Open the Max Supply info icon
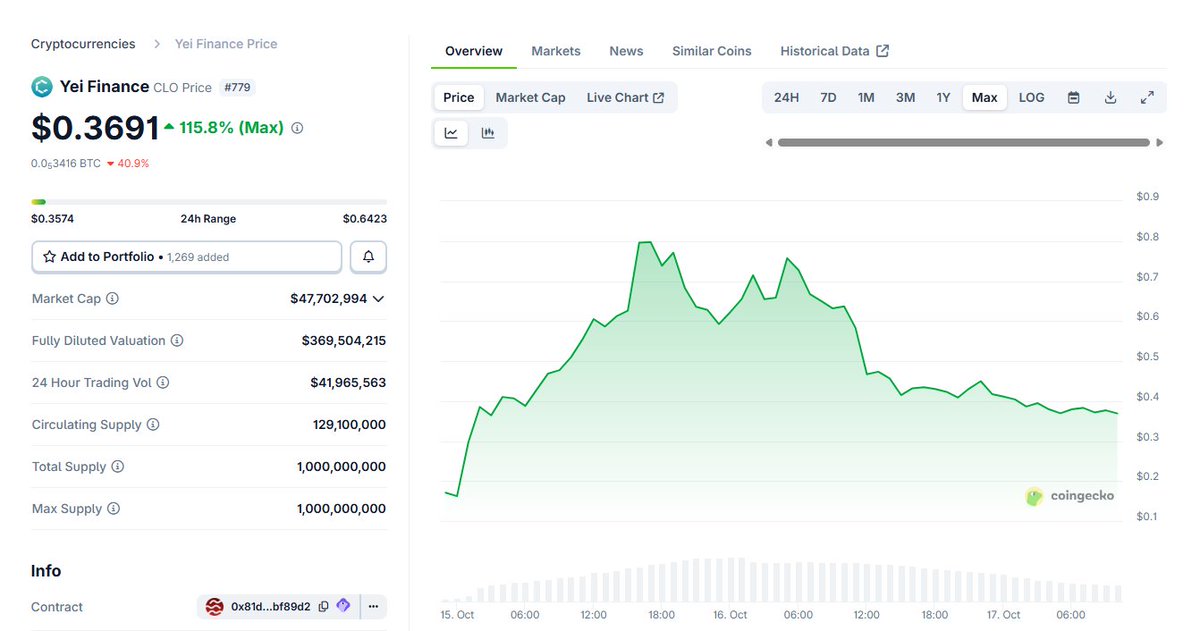 pos(113,509)
